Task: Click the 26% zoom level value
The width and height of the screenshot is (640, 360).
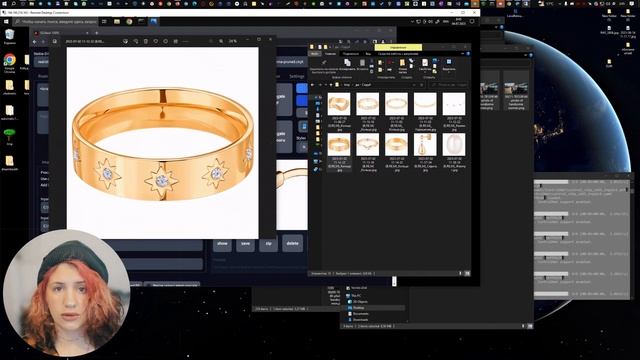Action: coord(233,41)
